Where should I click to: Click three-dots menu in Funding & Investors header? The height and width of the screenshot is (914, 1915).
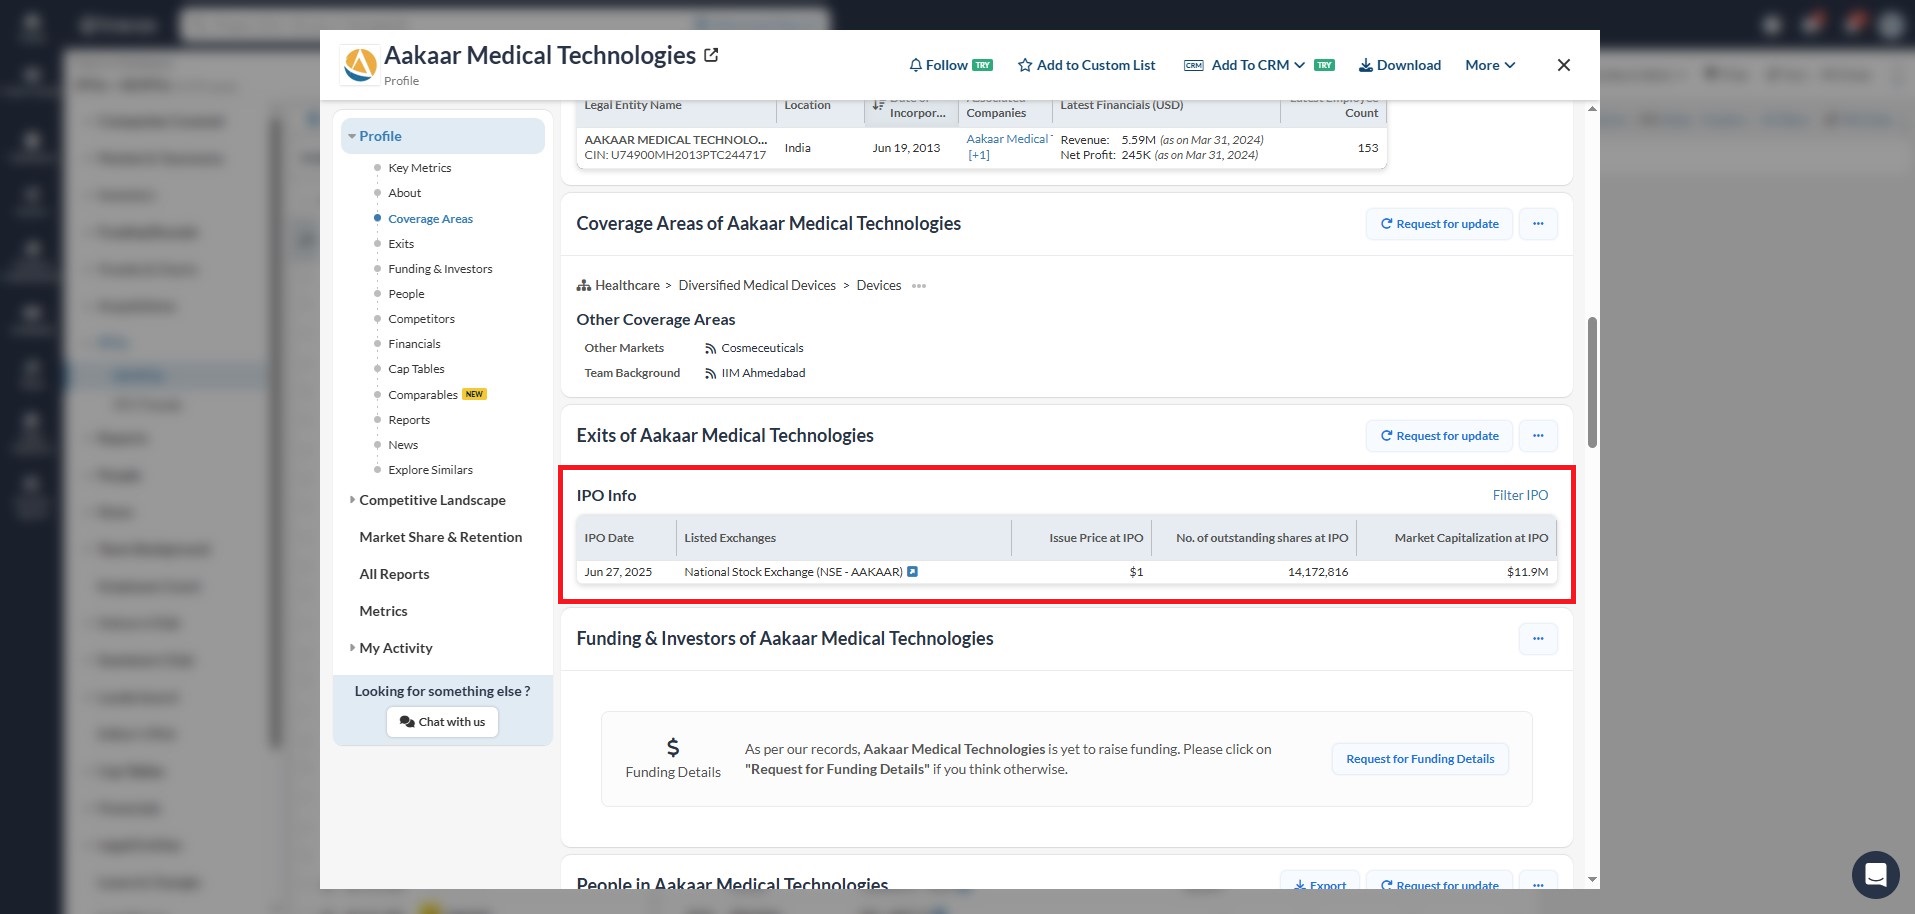[1538, 639]
